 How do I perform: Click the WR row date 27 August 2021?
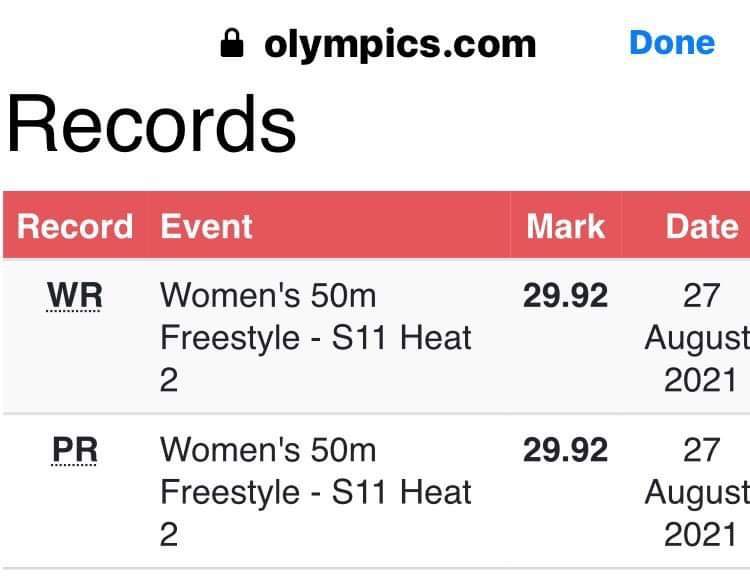coord(697,338)
